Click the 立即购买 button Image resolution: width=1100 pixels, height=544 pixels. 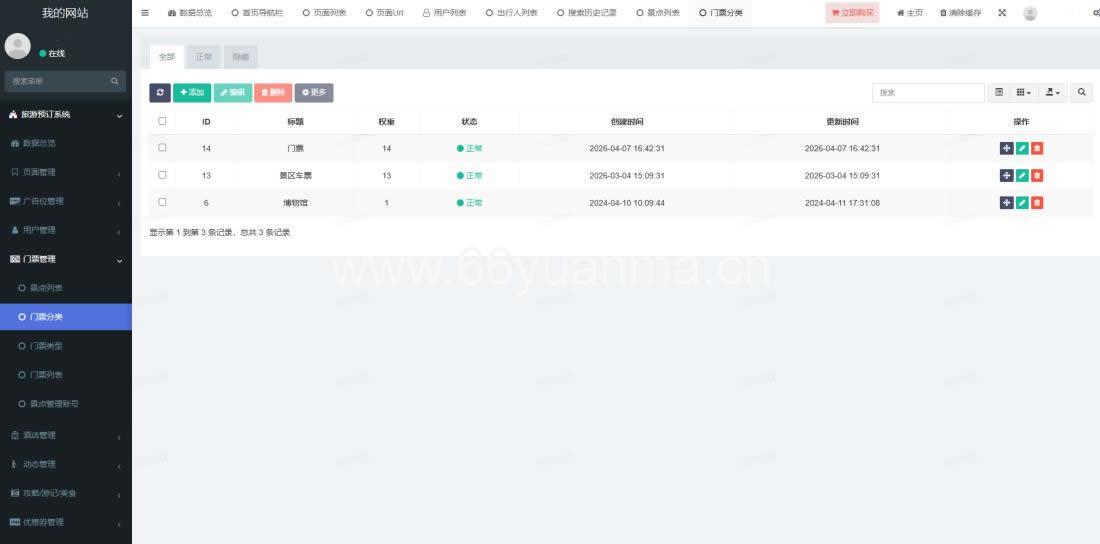point(852,13)
